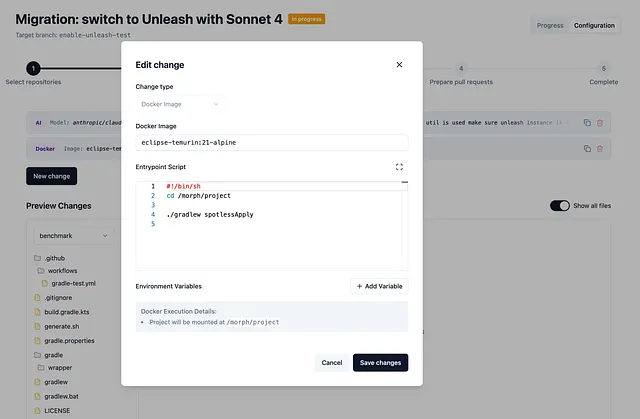Open the benchmark repository dropdown

coord(73,236)
